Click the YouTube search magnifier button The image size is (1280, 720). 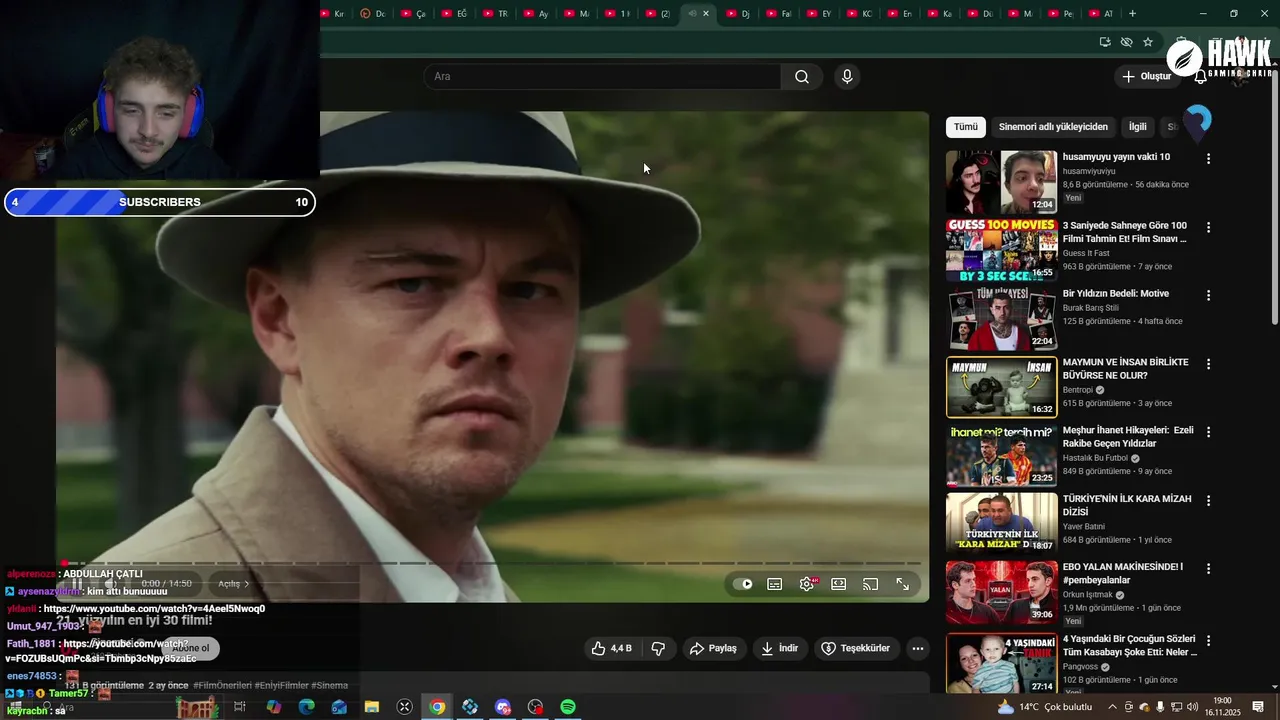tap(802, 77)
